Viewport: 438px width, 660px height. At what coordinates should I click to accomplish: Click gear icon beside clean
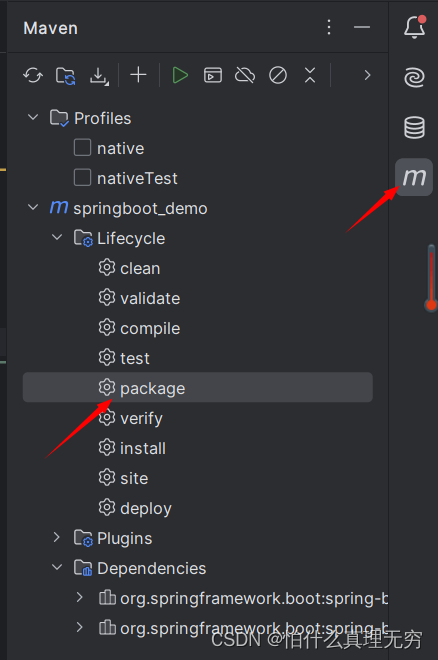(x=107, y=267)
